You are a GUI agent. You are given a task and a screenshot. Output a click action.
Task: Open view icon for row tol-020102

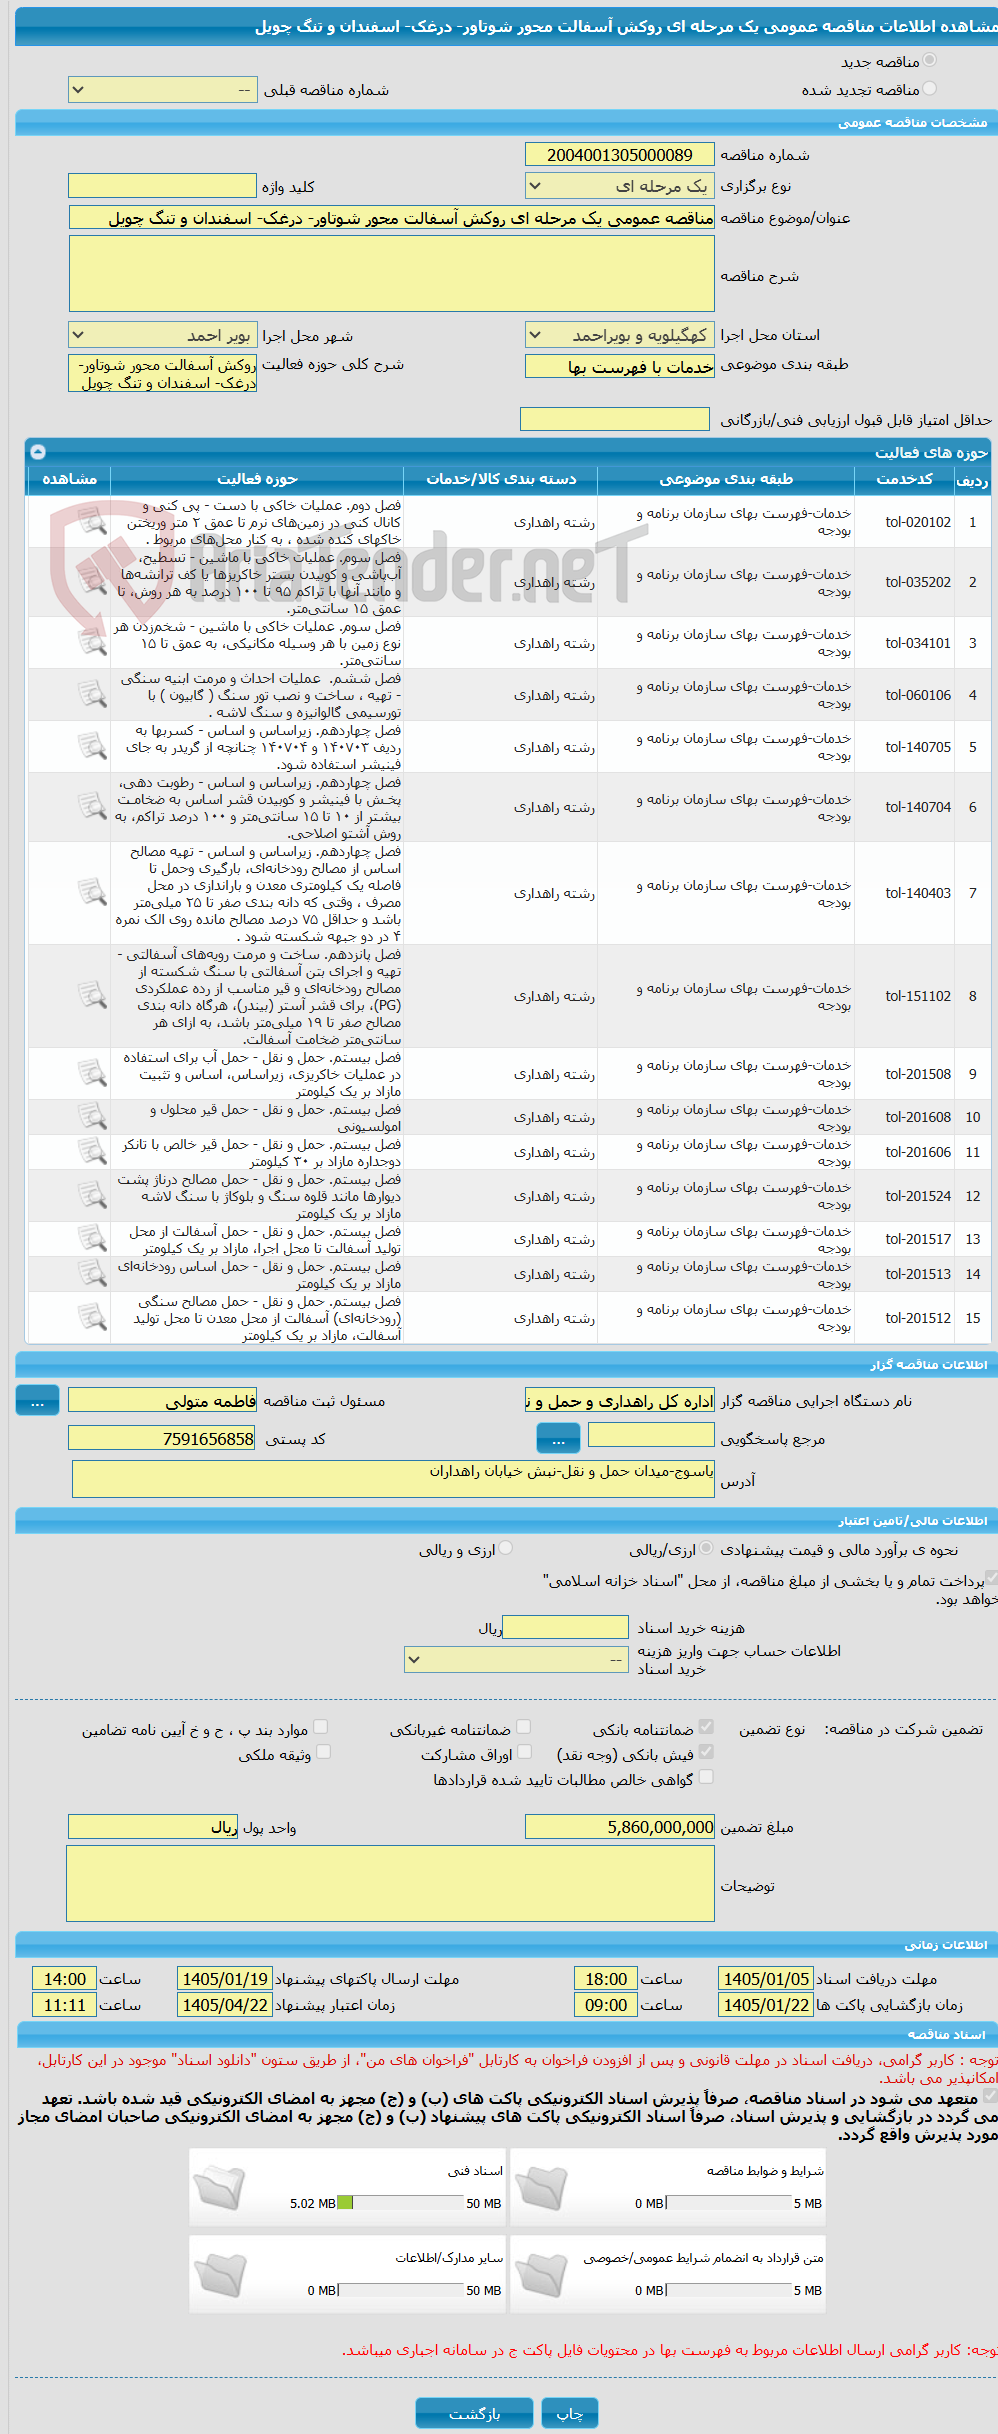pos(92,521)
